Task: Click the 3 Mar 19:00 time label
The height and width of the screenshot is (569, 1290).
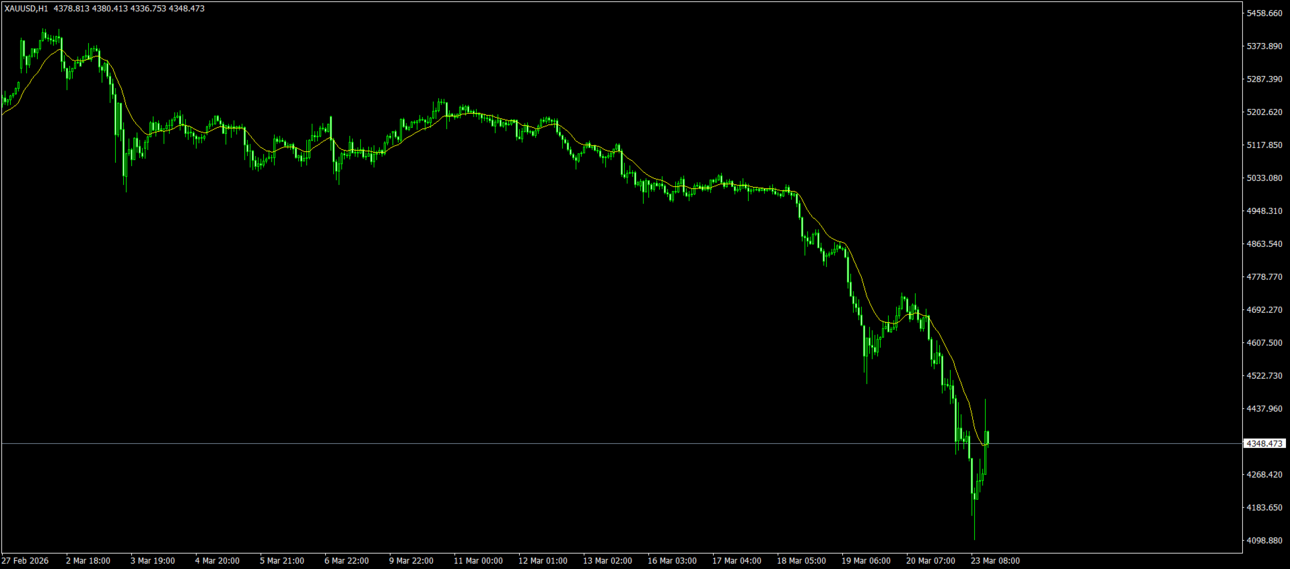Action: (x=153, y=561)
